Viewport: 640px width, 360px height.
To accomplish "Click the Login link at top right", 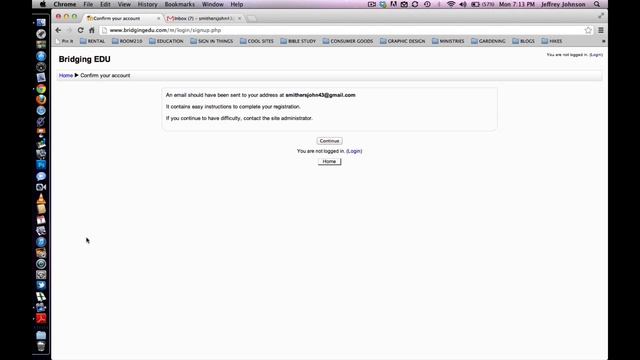I will point(596,55).
